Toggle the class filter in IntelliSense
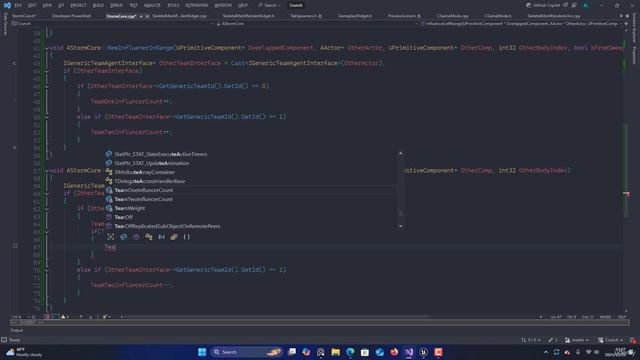The image size is (640, 360). 149,237
